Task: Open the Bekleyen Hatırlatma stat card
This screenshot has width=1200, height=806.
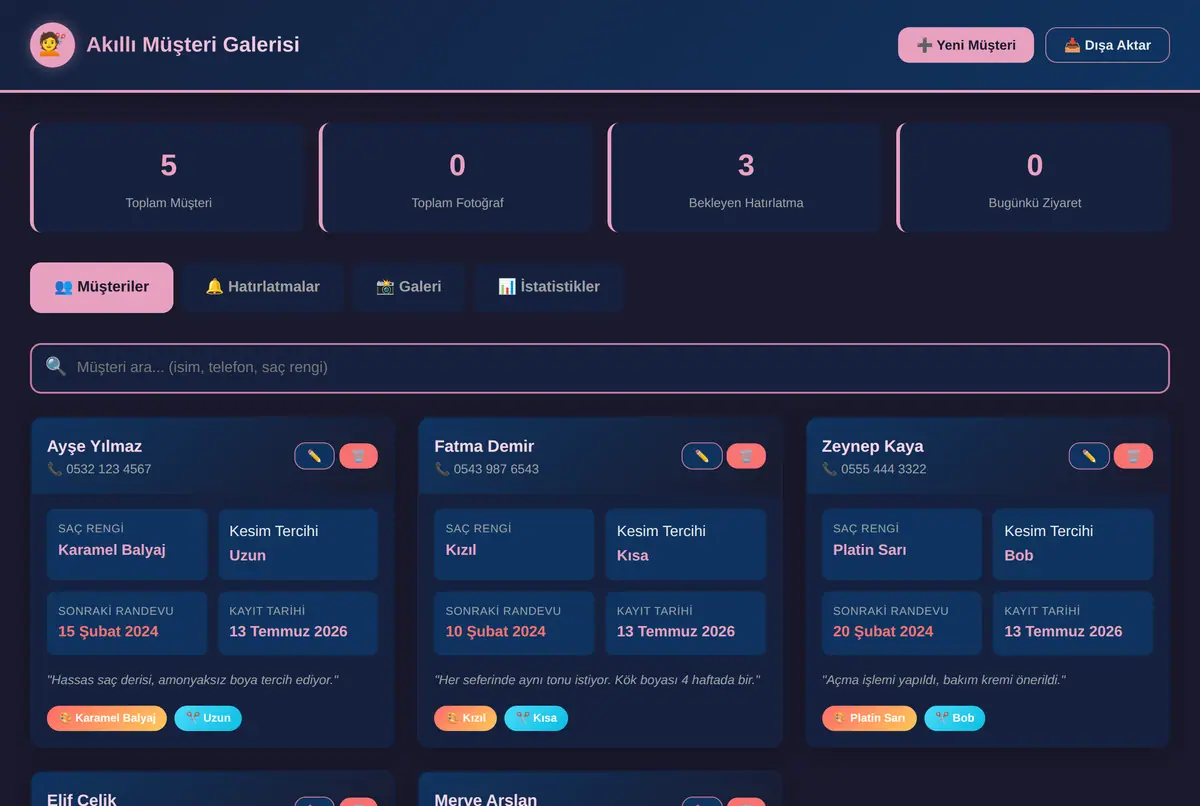Action: click(x=745, y=178)
